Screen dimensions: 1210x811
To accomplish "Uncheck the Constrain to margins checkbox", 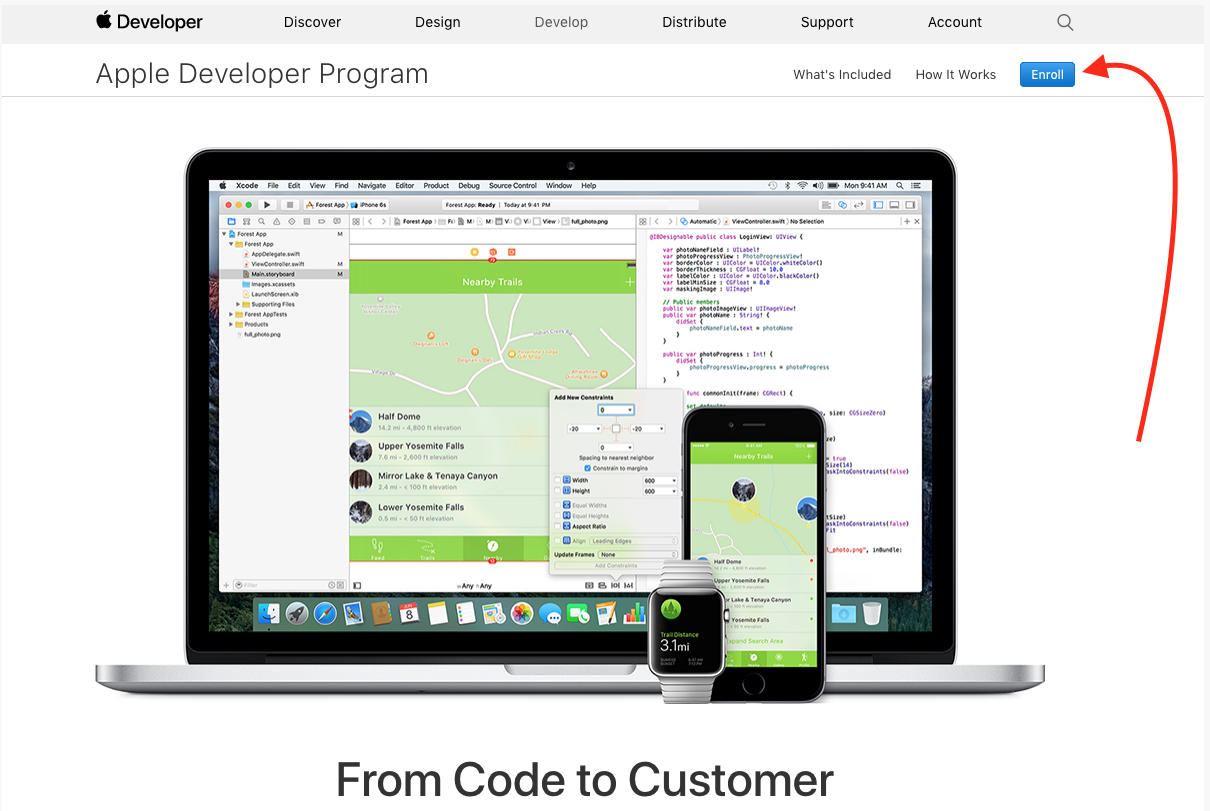I will pyautogui.click(x=587, y=468).
